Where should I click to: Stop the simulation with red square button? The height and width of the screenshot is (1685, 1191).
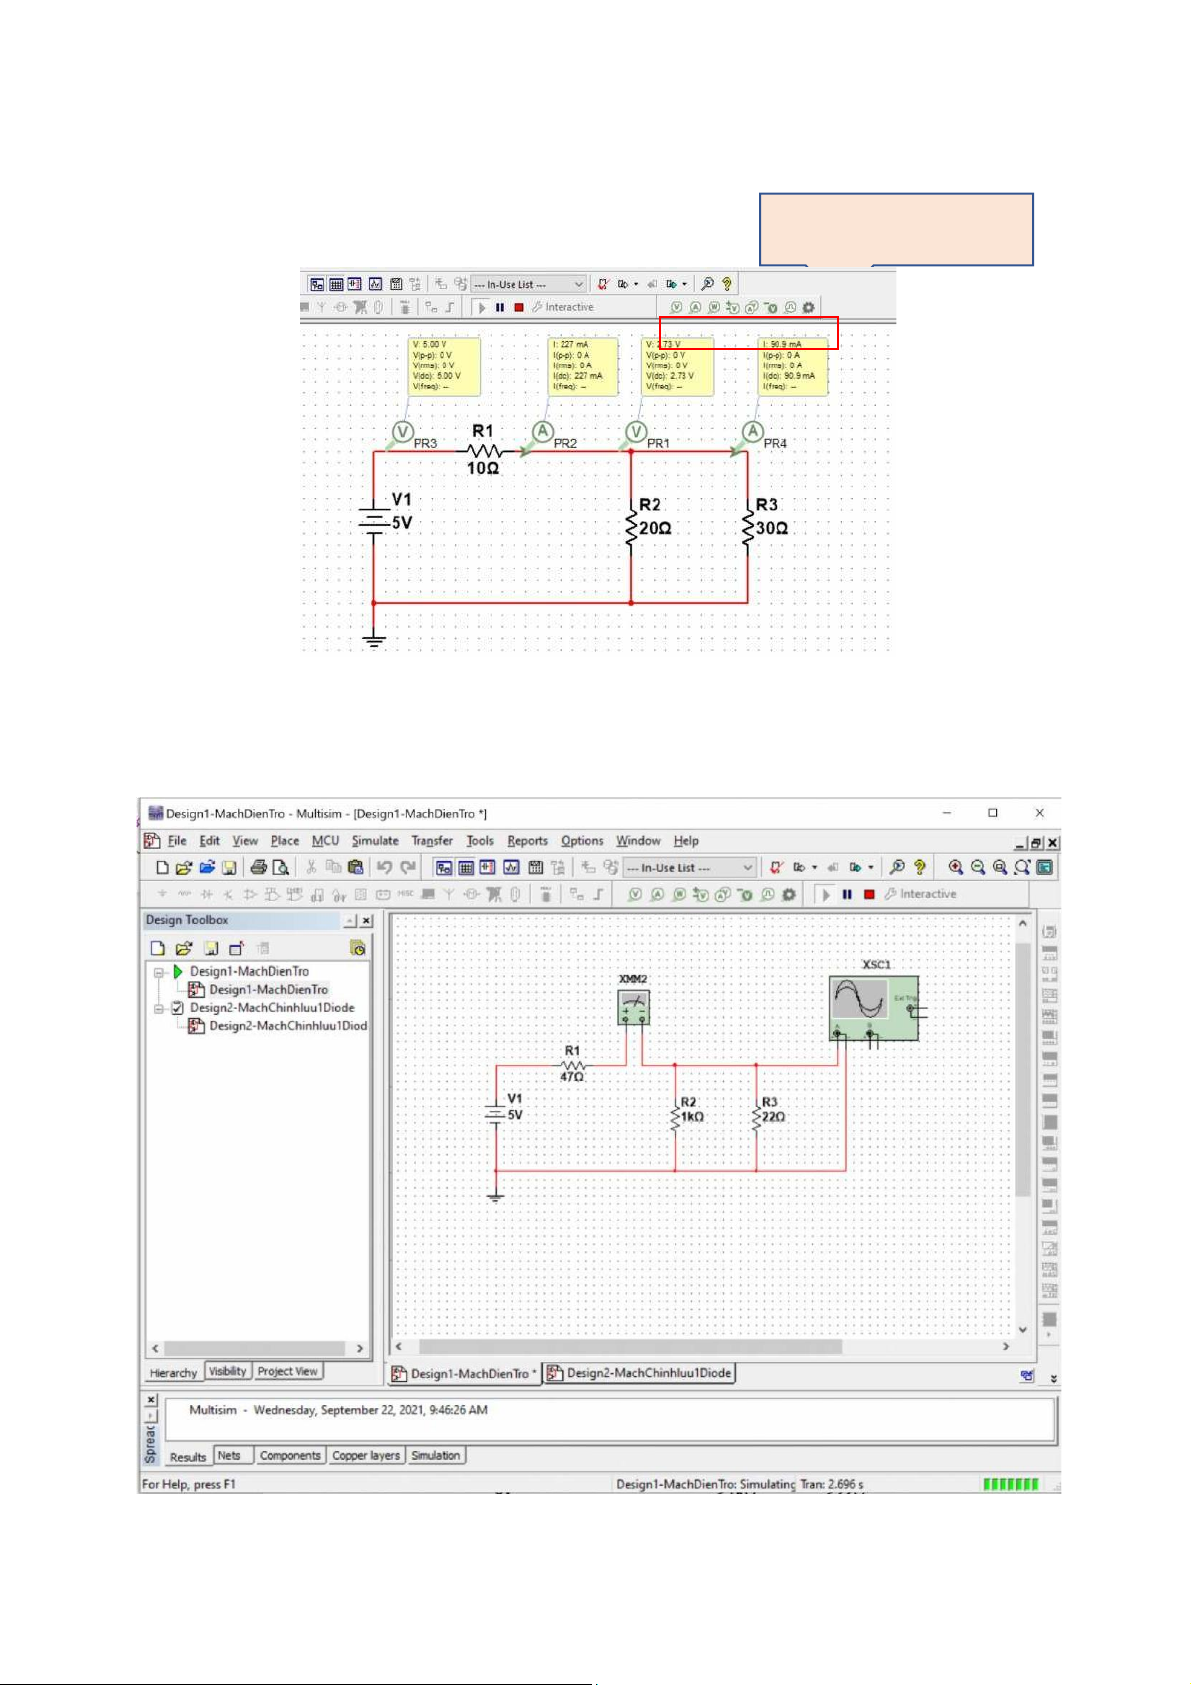[x=869, y=894]
